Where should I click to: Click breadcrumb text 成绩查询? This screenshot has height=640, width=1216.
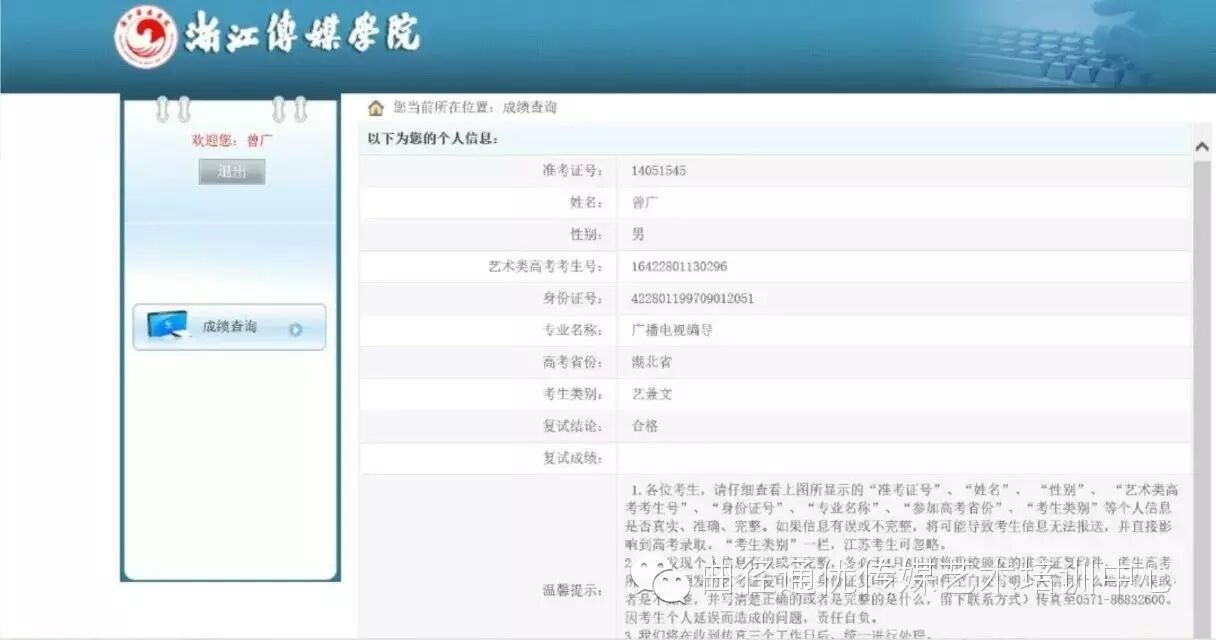pyautogui.click(x=529, y=107)
